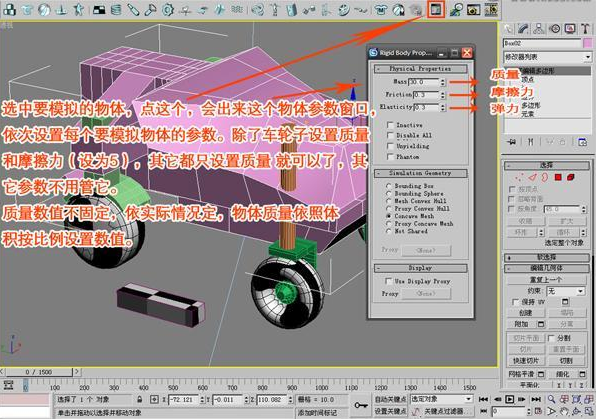Open the Display panel tab
596x420 pixels.
click(570, 29)
